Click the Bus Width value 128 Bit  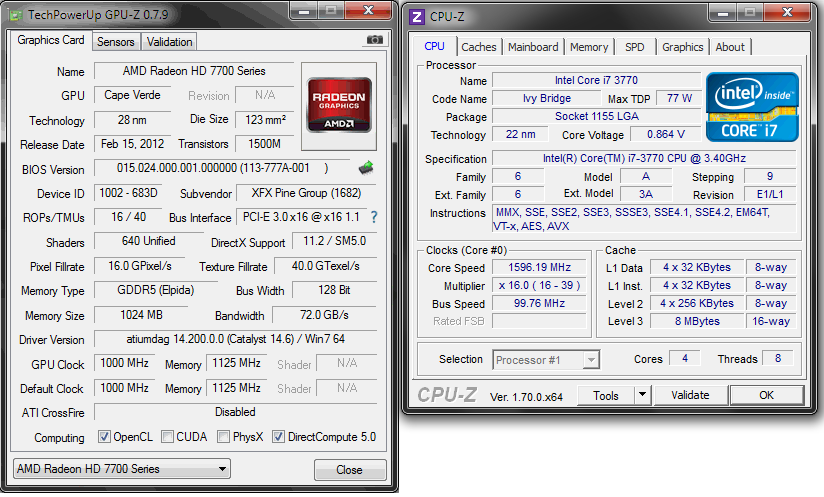(x=334, y=290)
